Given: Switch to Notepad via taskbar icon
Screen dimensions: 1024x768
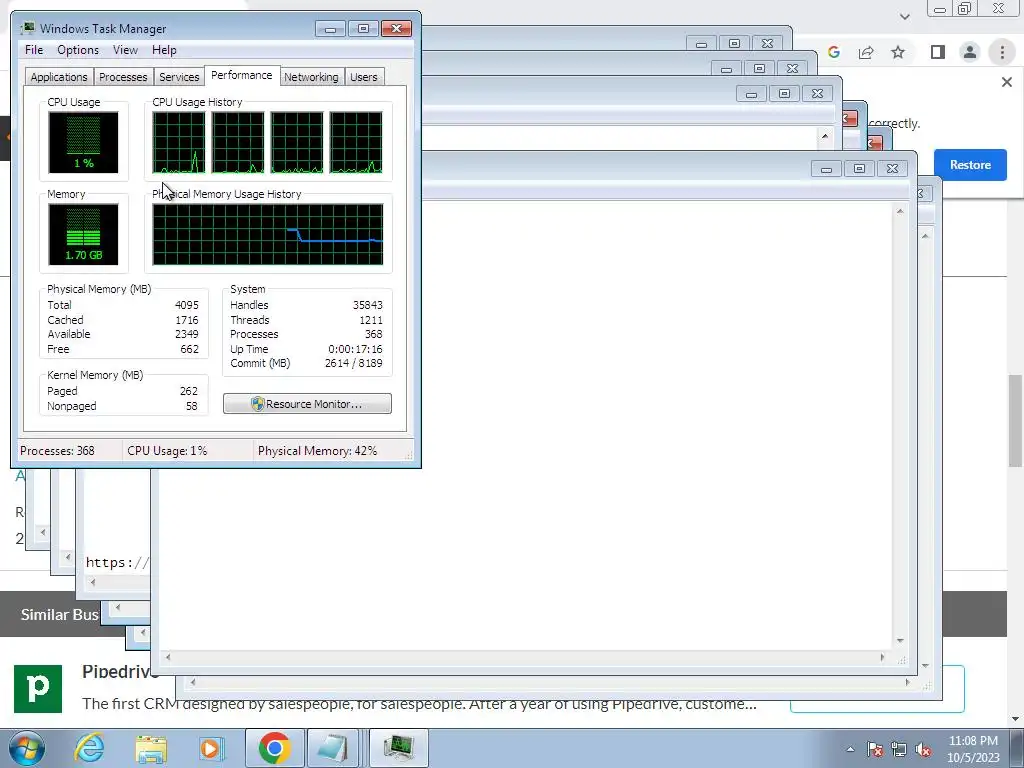Looking at the screenshot, I should click(335, 748).
